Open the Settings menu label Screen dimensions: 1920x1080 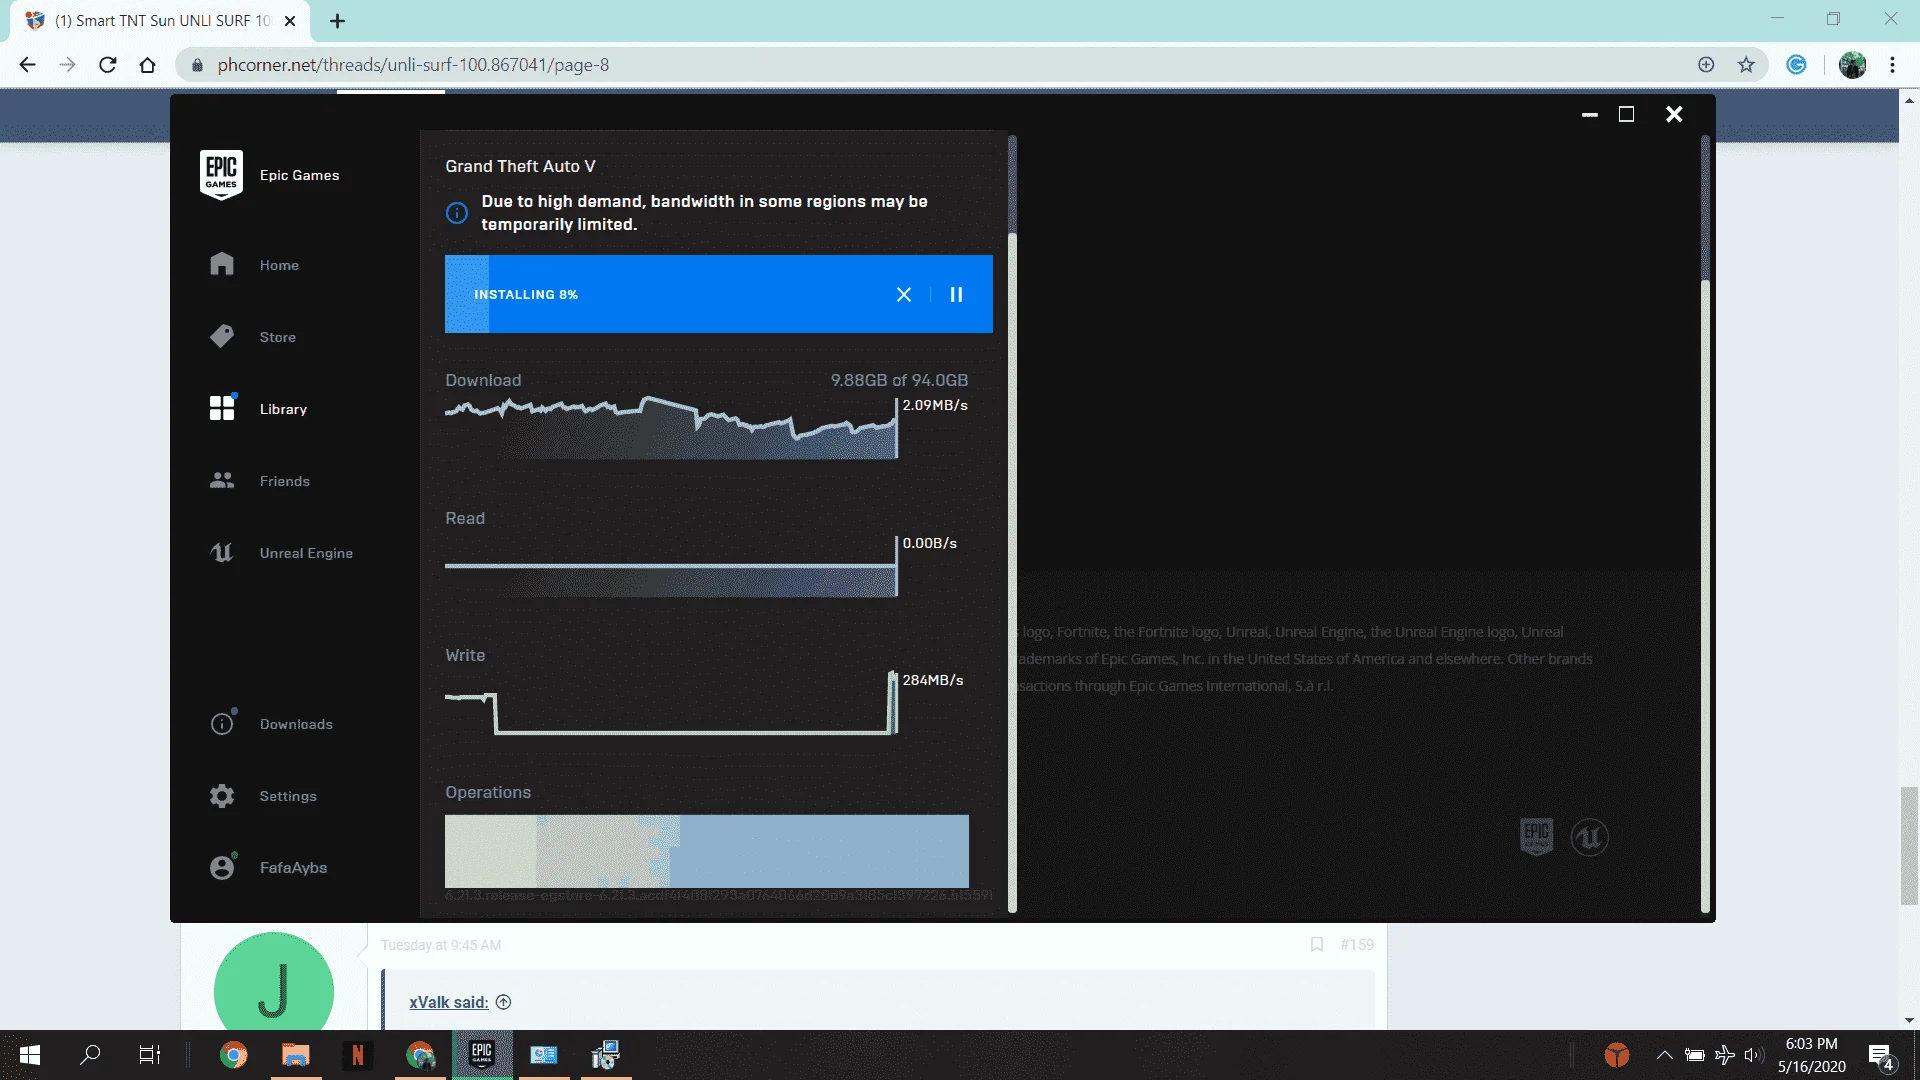(288, 796)
